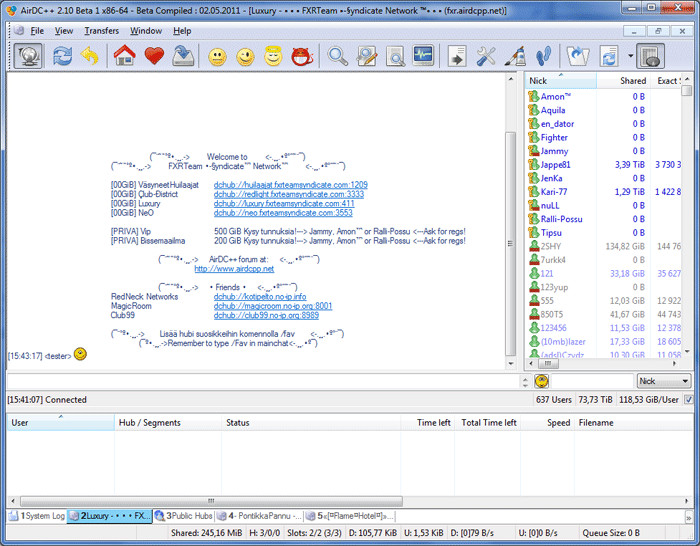Expand the tab bar overflow chevron
This screenshot has height=546, width=700.
pyautogui.click(x=689, y=517)
